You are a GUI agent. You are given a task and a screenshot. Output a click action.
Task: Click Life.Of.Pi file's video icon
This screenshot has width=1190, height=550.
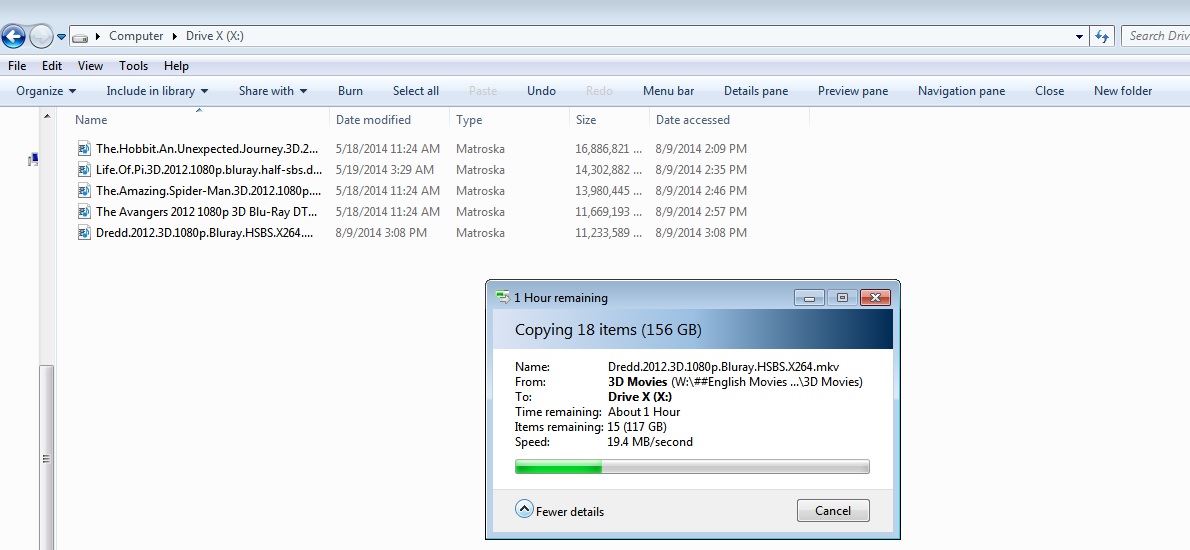coord(84,170)
